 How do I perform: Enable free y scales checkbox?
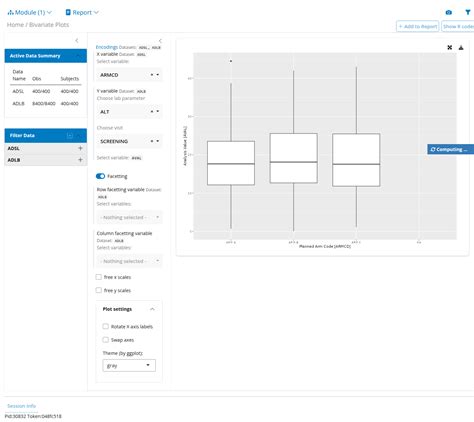[x=99, y=290]
